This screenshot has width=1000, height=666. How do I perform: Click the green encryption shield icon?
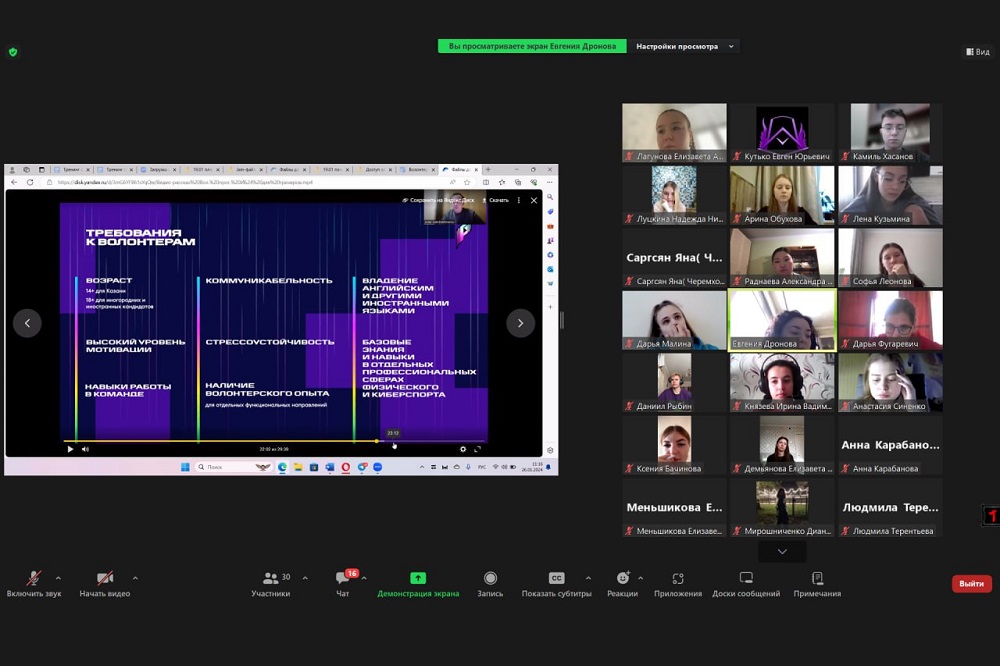(13, 52)
